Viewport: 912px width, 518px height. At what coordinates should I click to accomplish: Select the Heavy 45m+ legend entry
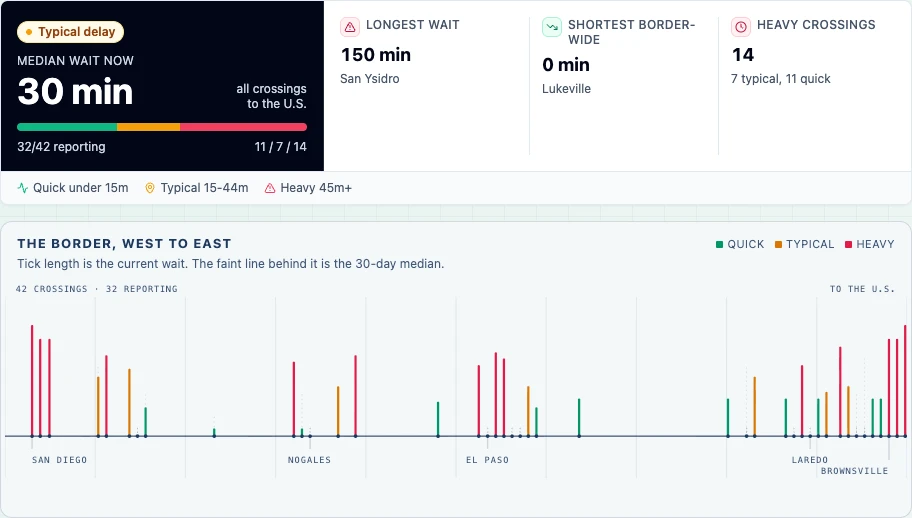[308, 188]
